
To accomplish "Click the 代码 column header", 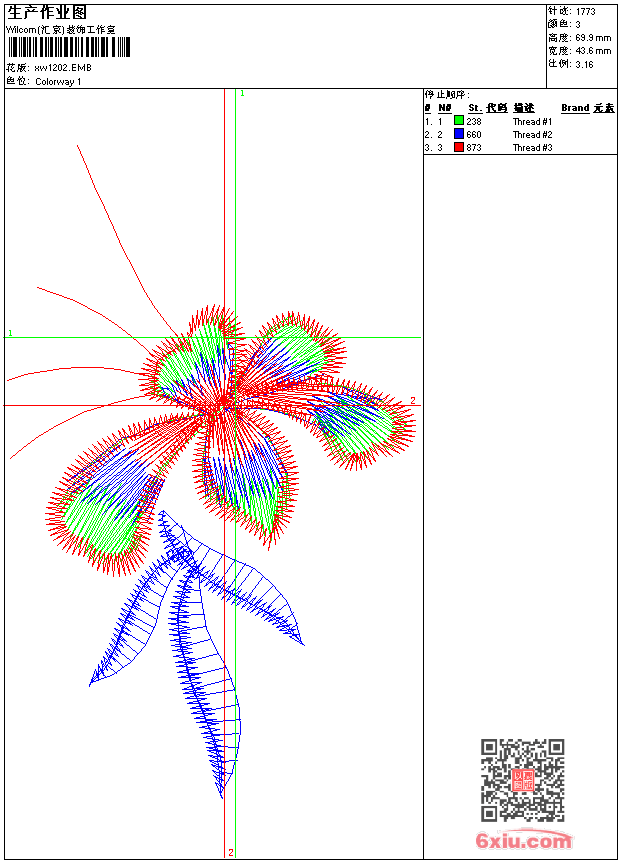I will coord(497,108).
